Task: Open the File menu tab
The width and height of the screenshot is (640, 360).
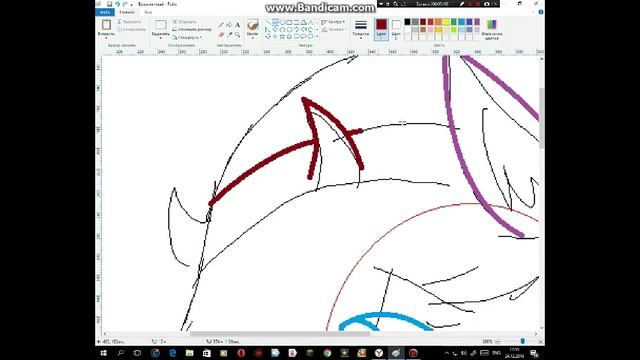Action: tap(104, 12)
